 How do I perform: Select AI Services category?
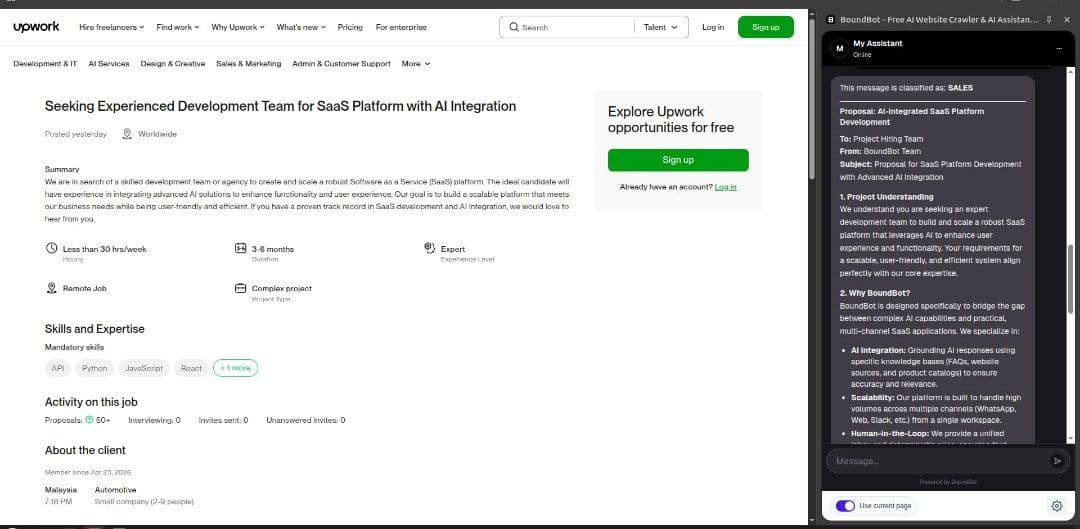[109, 63]
